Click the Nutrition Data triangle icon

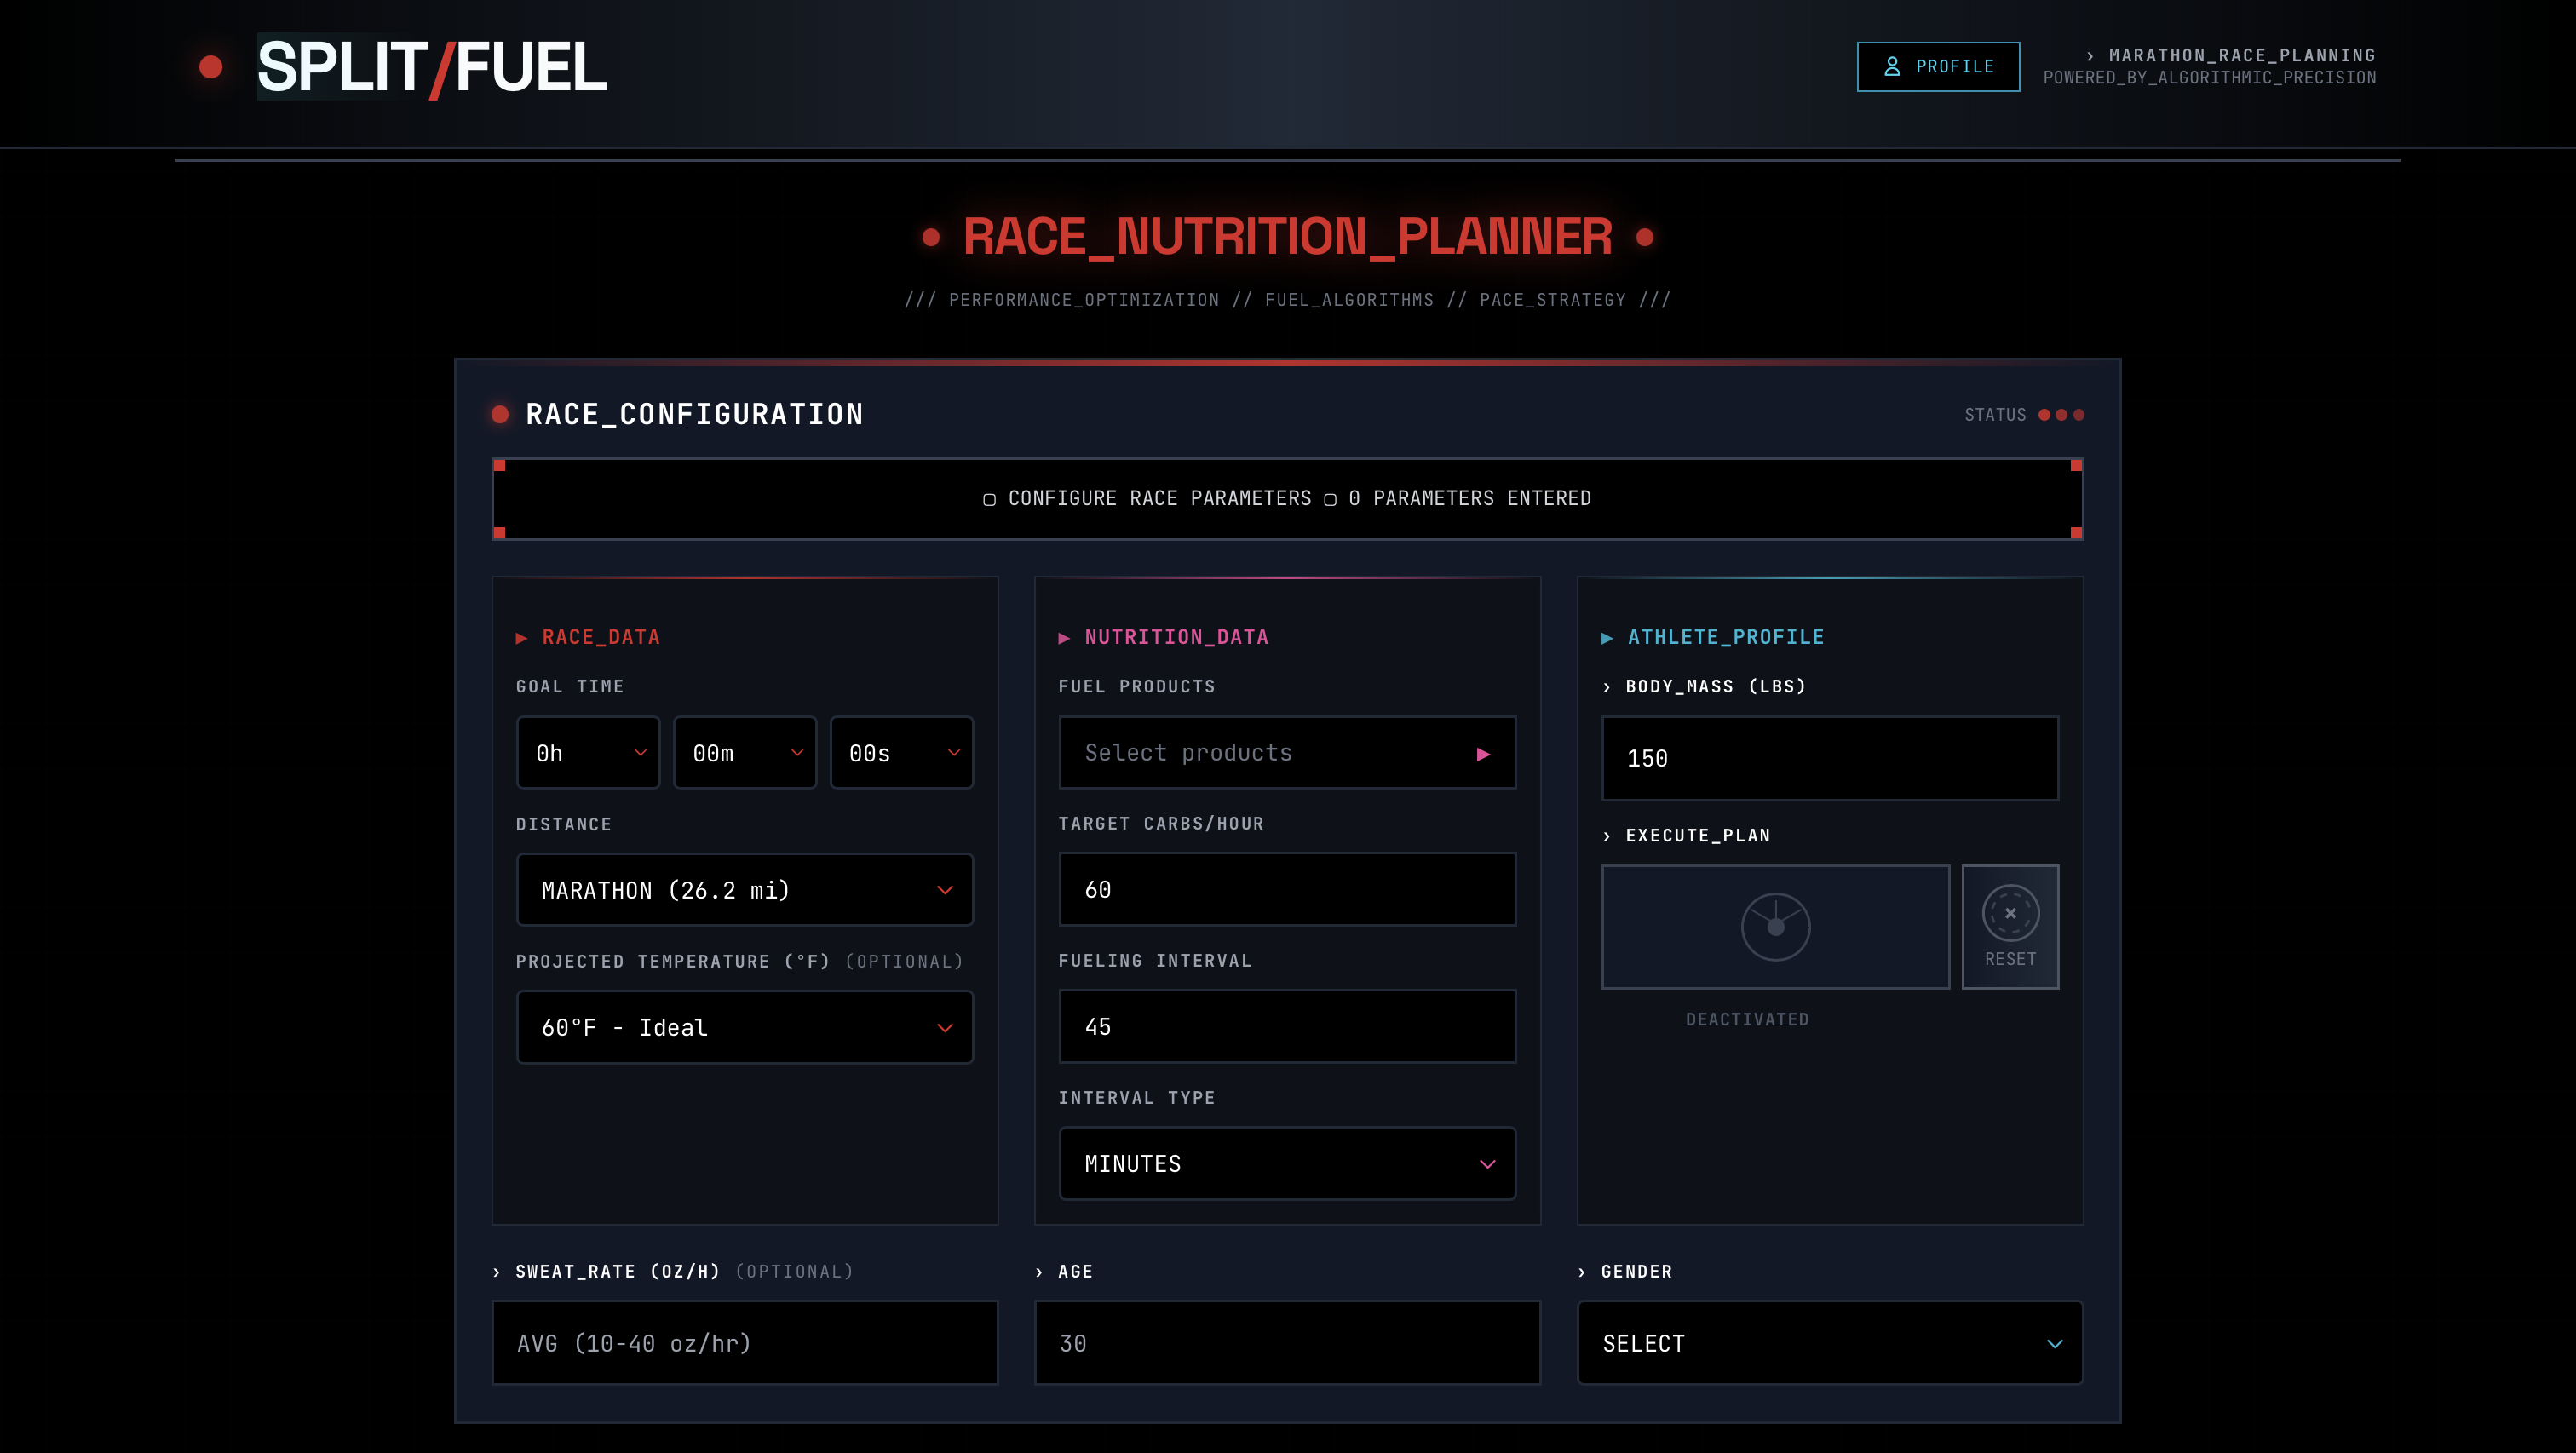pos(1064,638)
